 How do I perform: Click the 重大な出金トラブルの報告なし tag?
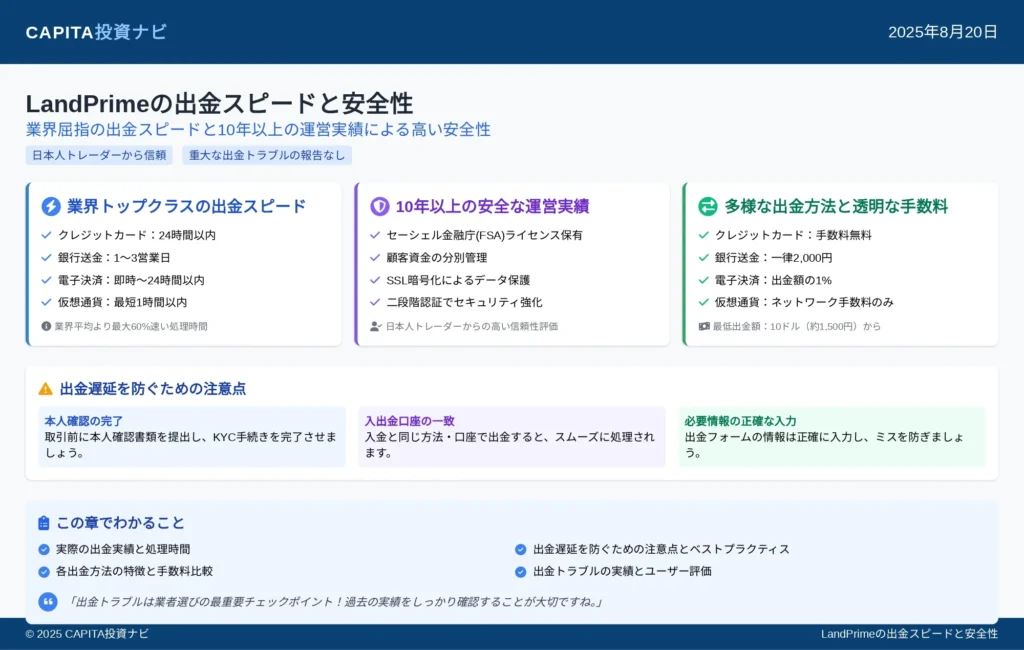tap(267, 155)
